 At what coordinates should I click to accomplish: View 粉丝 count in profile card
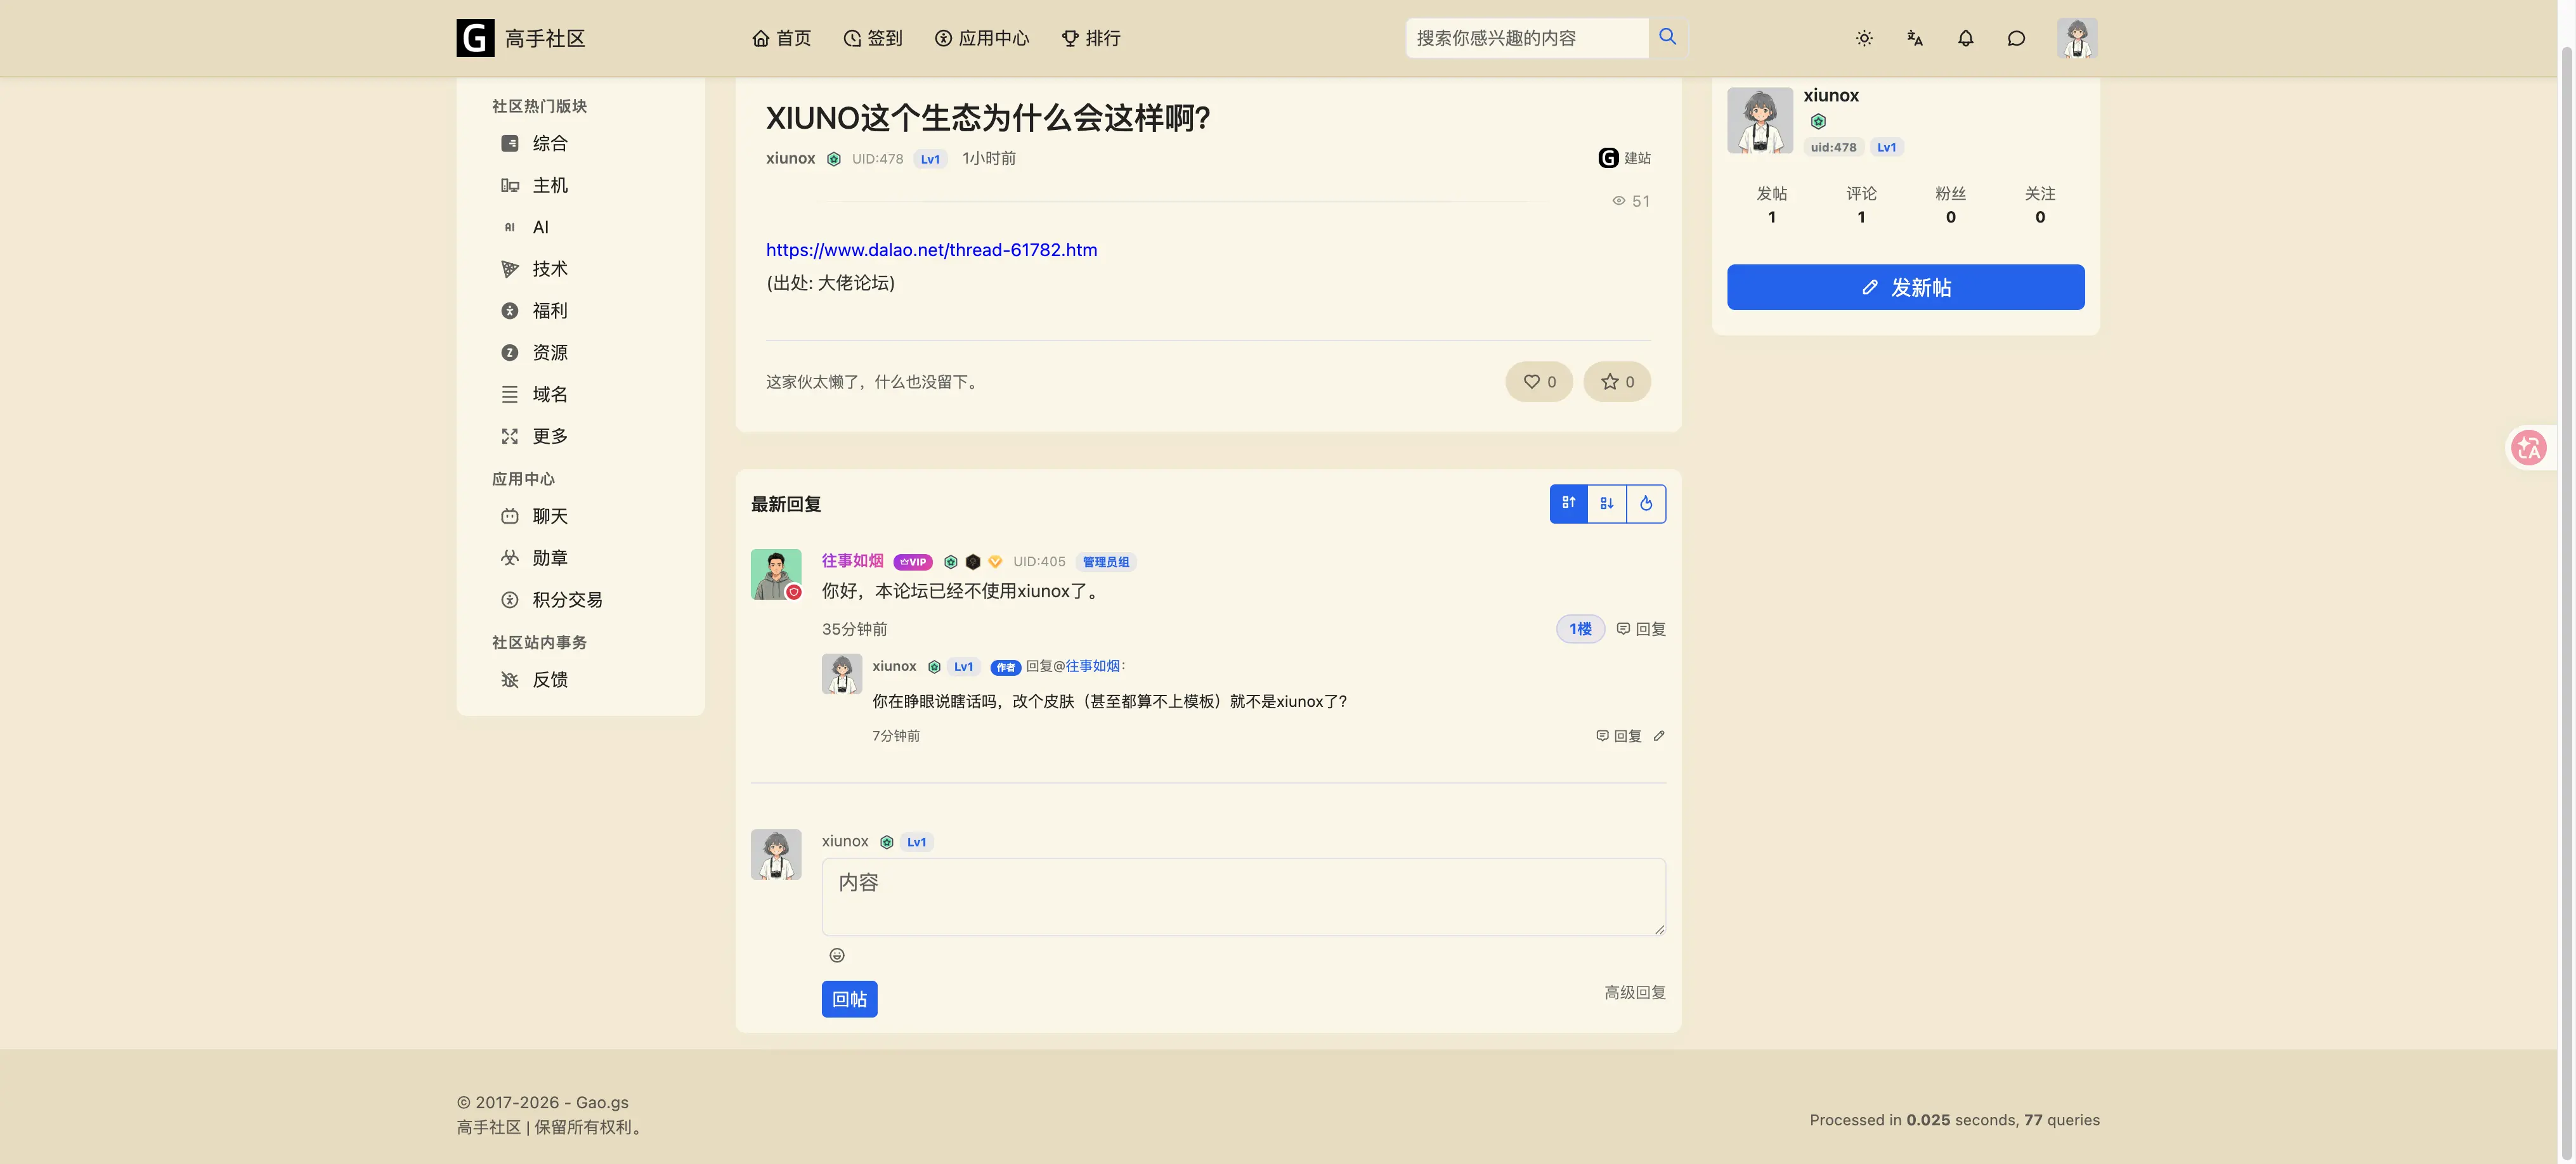1950,205
